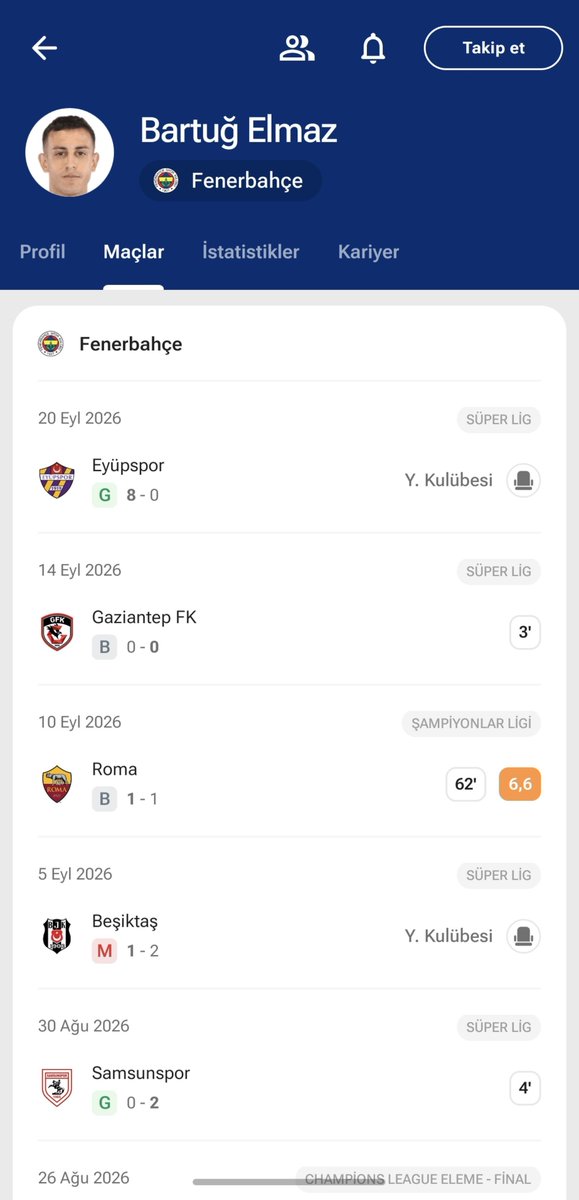Tap the Eyüpspor club logo

pos(57,480)
